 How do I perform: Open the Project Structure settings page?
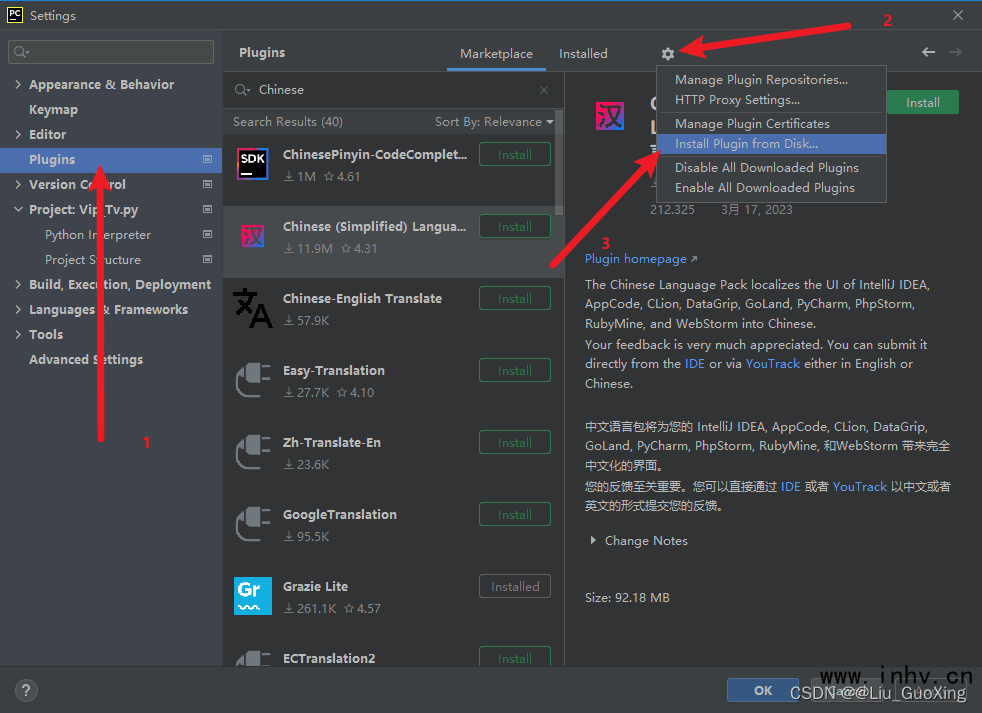pos(93,260)
